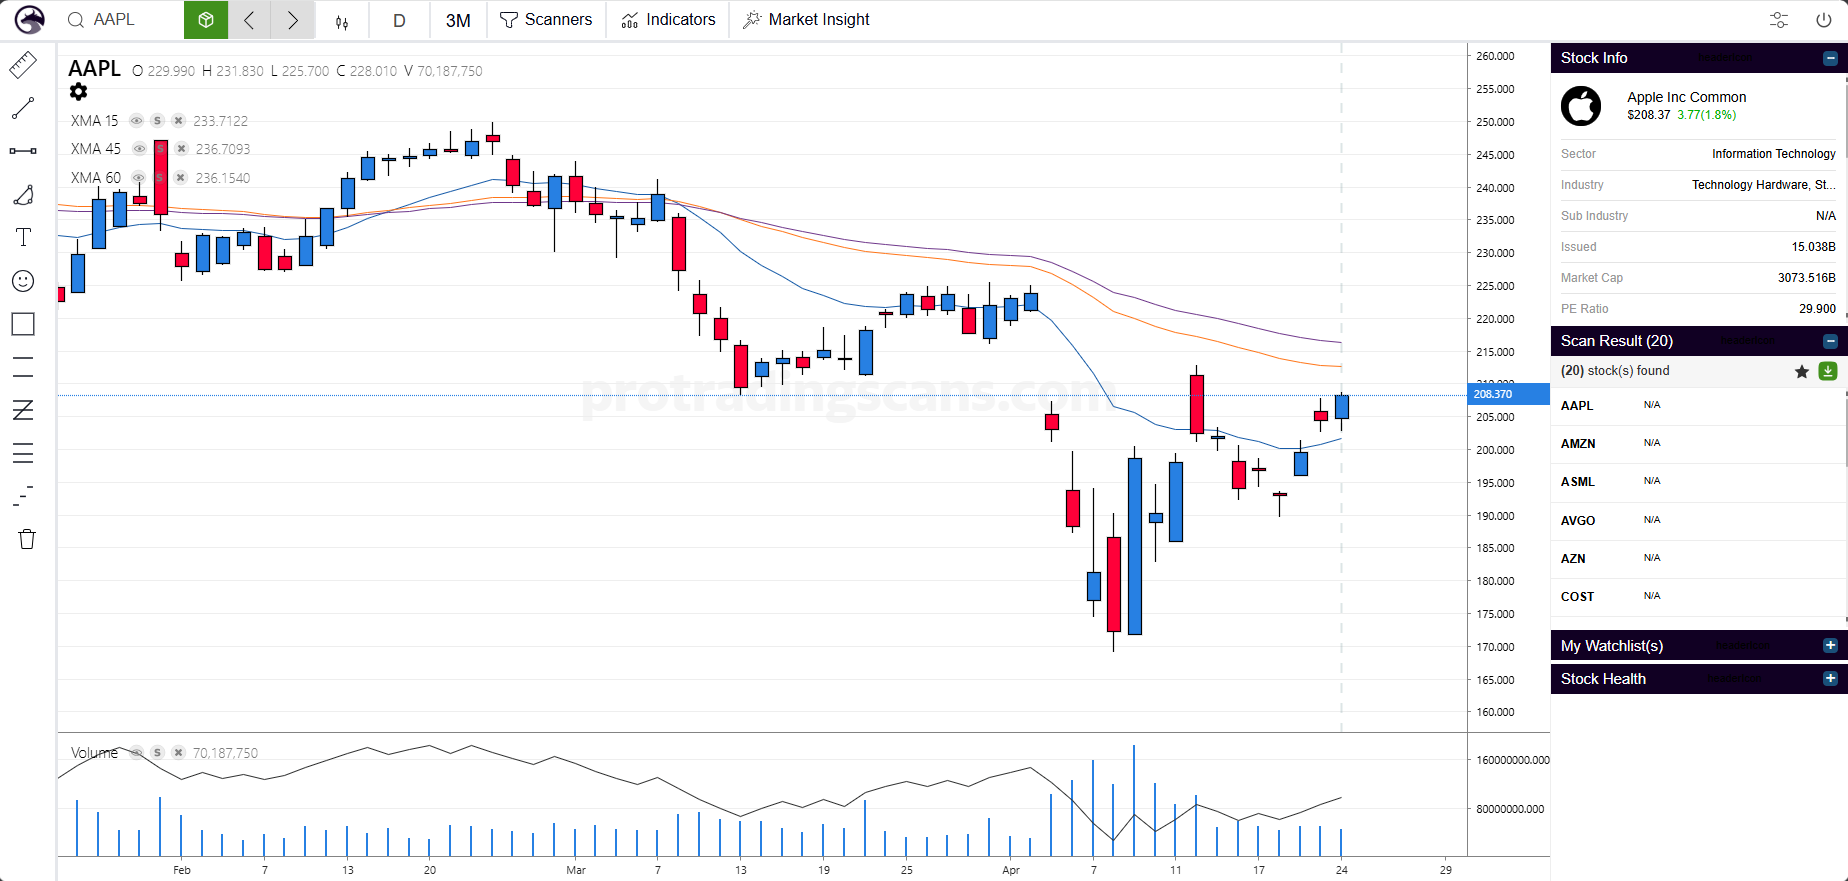
Task: Hide the XMA 45 moving average
Action: [139, 149]
